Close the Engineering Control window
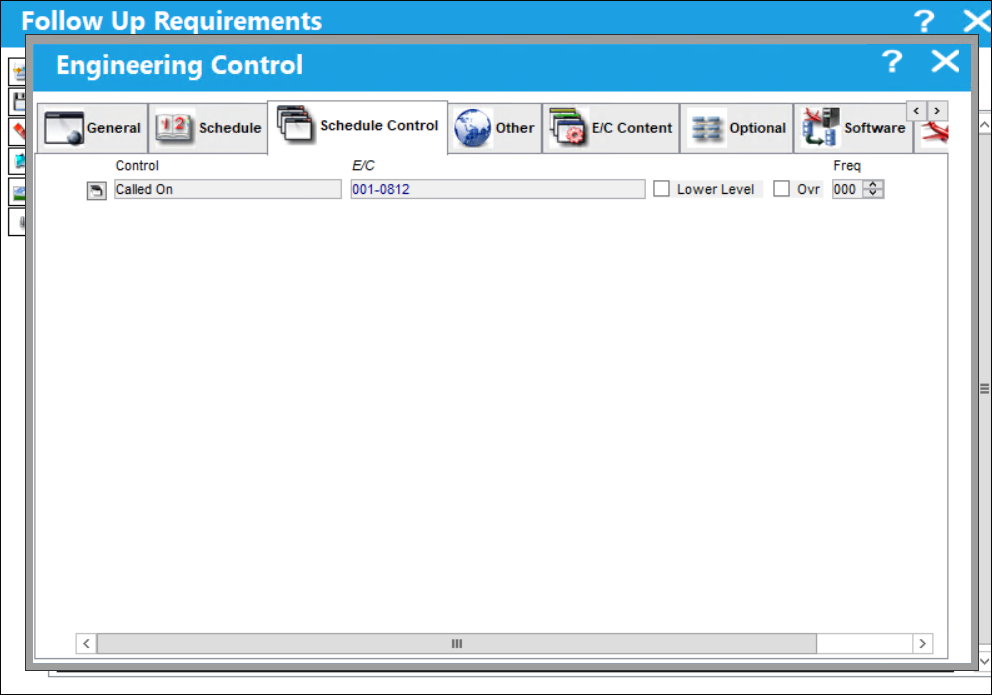The width and height of the screenshot is (992, 695). tap(945, 62)
